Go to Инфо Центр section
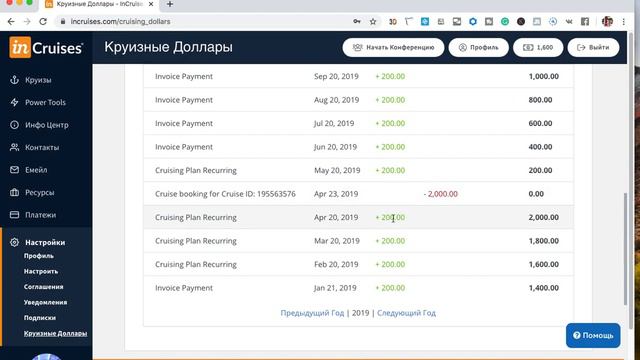Image resolution: width=640 pixels, height=360 pixels. coord(47,125)
